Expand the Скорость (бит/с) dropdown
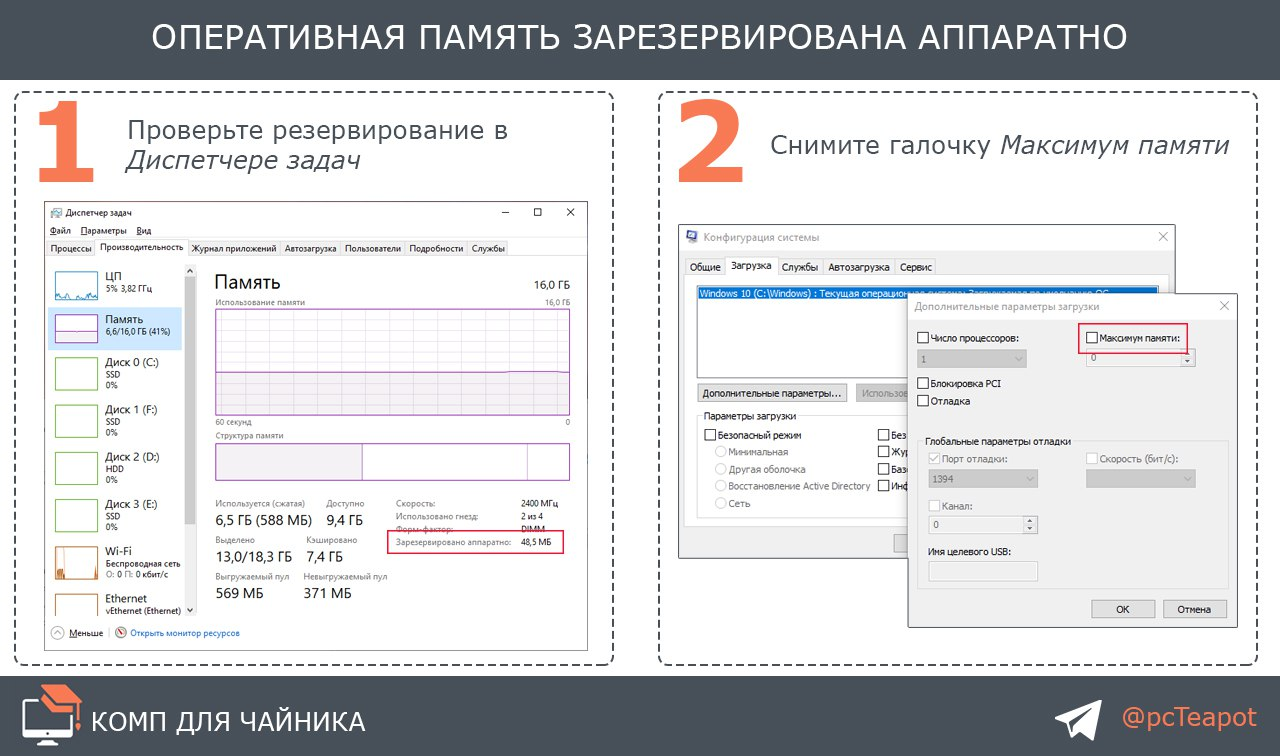The width and height of the screenshot is (1280, 756). pyautogui.click(x=1141, y=479)
